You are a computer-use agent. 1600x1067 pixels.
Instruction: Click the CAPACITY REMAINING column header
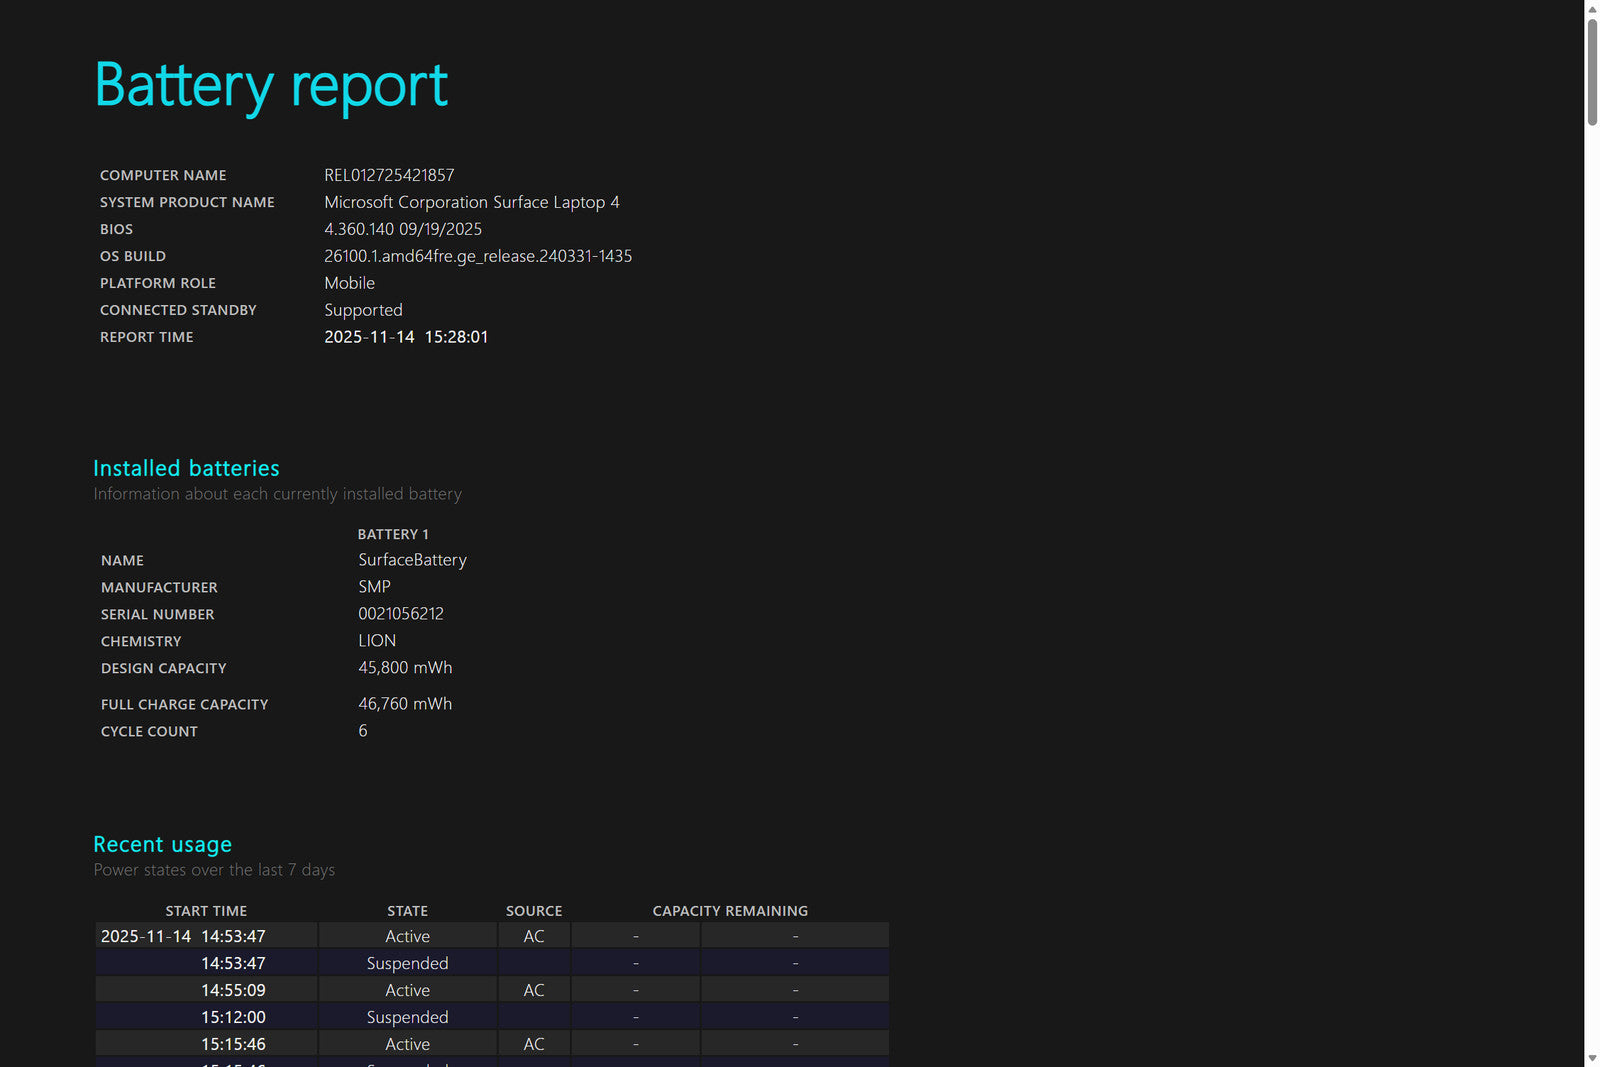pyautogui.click(x=730, y=911)
